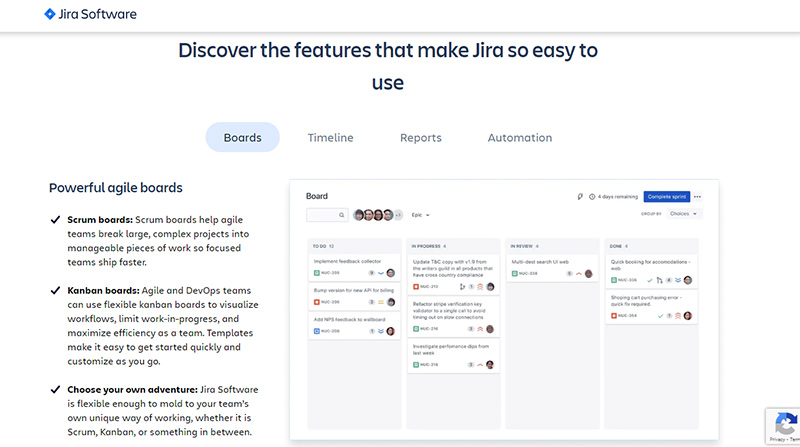Click assignee avatar on Multi-dest search card
Screen dimensions: 800x447
tap(588, 274)
